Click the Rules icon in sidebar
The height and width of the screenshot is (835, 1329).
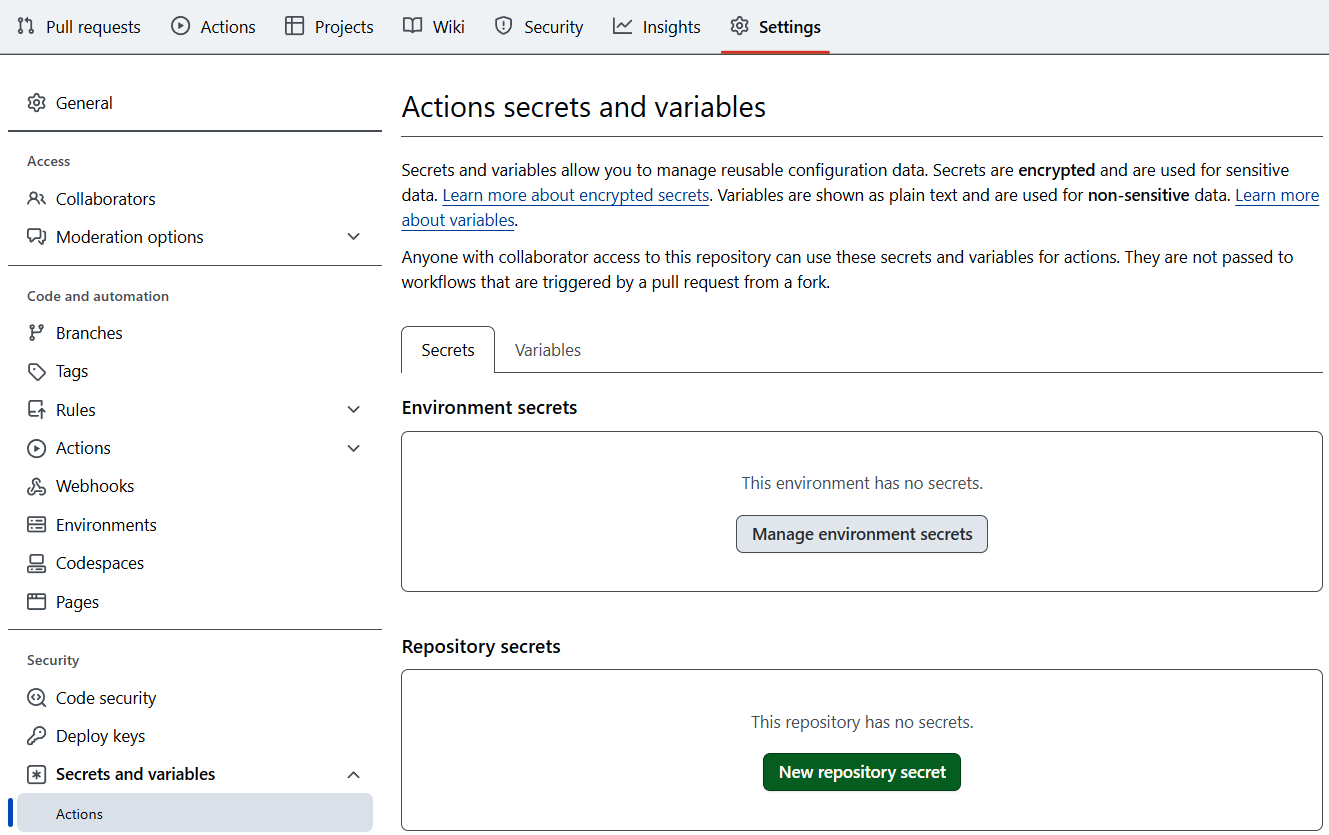[37, 410]
